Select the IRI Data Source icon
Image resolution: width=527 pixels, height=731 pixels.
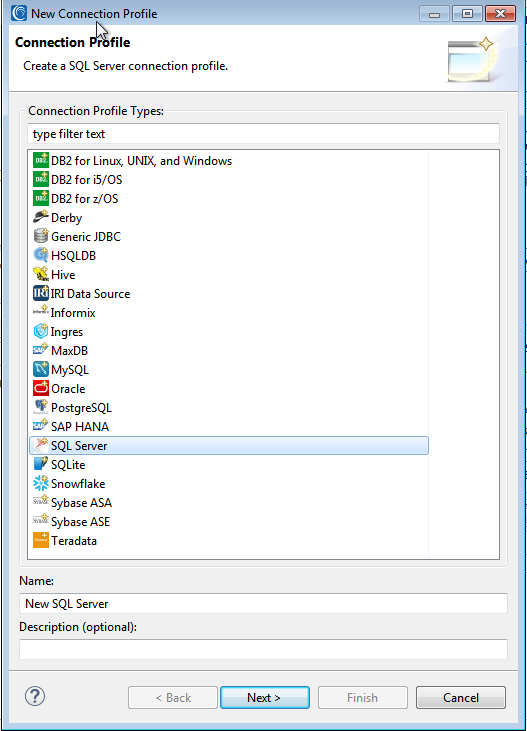click(x=41, y=293)
